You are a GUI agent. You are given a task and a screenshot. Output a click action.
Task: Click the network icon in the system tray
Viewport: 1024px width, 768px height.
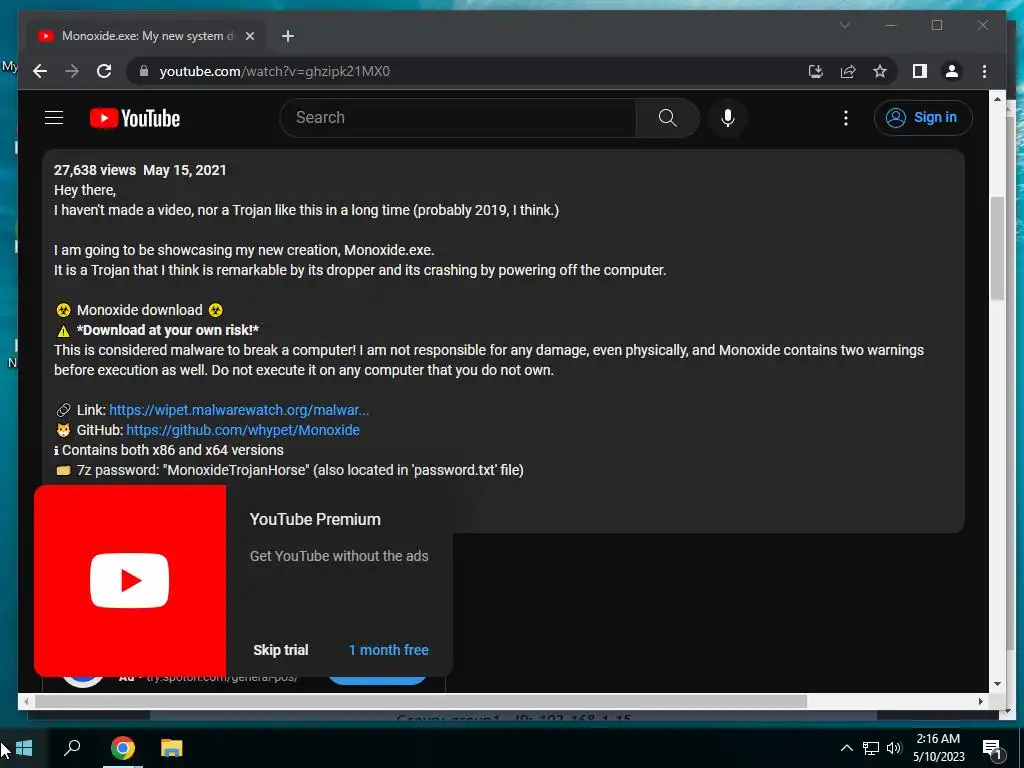[x=871, y=748]
